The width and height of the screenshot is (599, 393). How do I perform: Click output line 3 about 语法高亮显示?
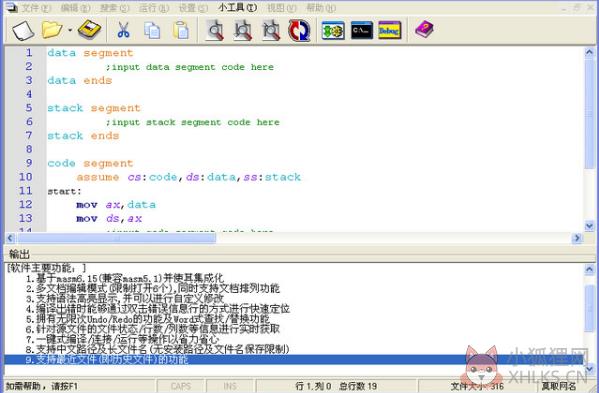[x=125, y=298]
